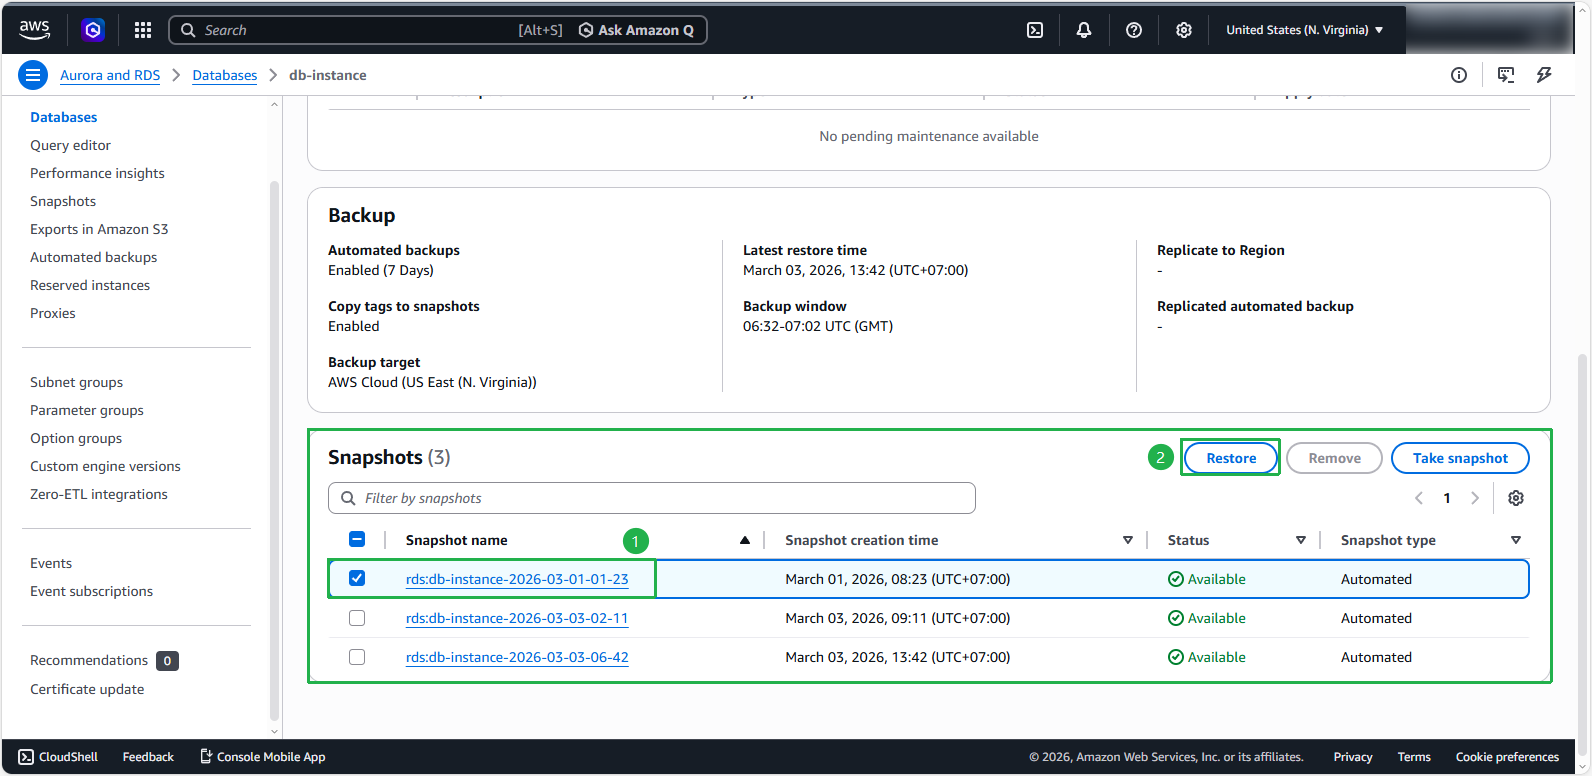Click the Take snapshot button

pos(1460,458)
